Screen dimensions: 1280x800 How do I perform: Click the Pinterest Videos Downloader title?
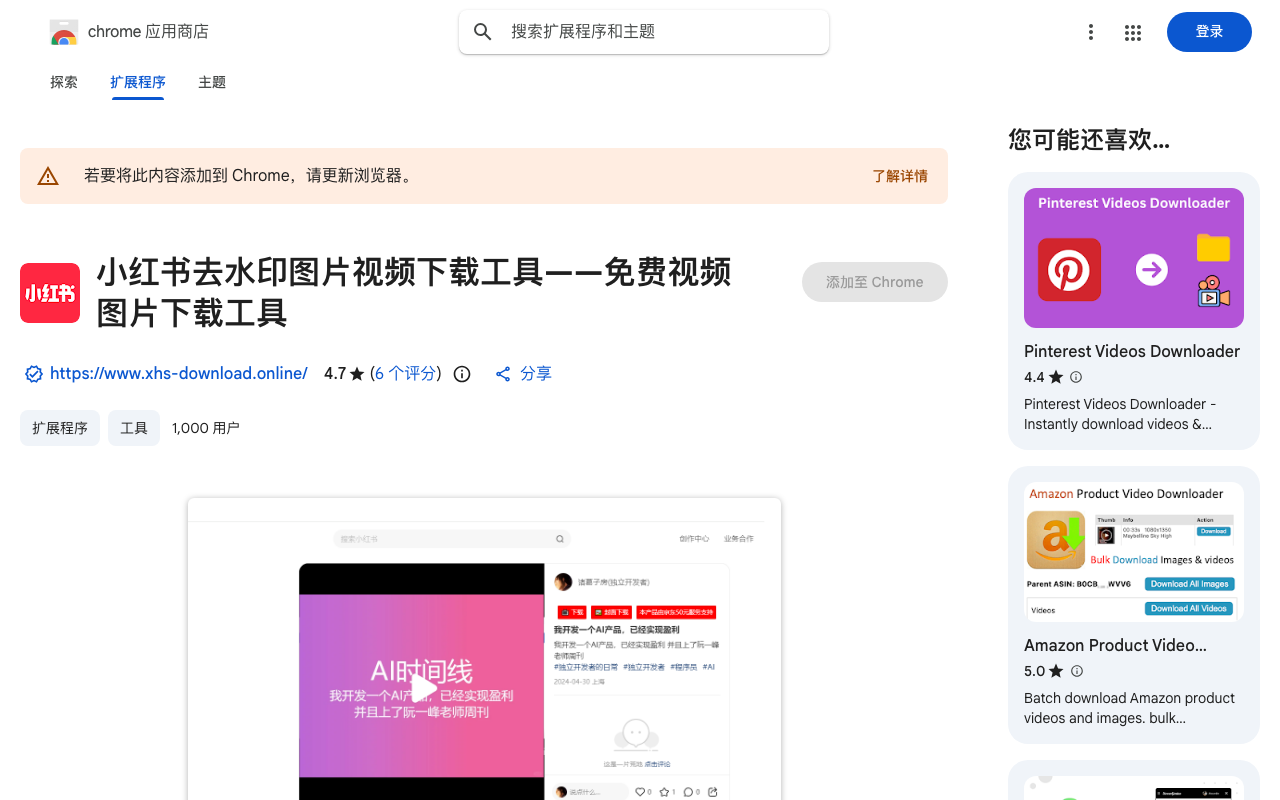[1132, 352]
